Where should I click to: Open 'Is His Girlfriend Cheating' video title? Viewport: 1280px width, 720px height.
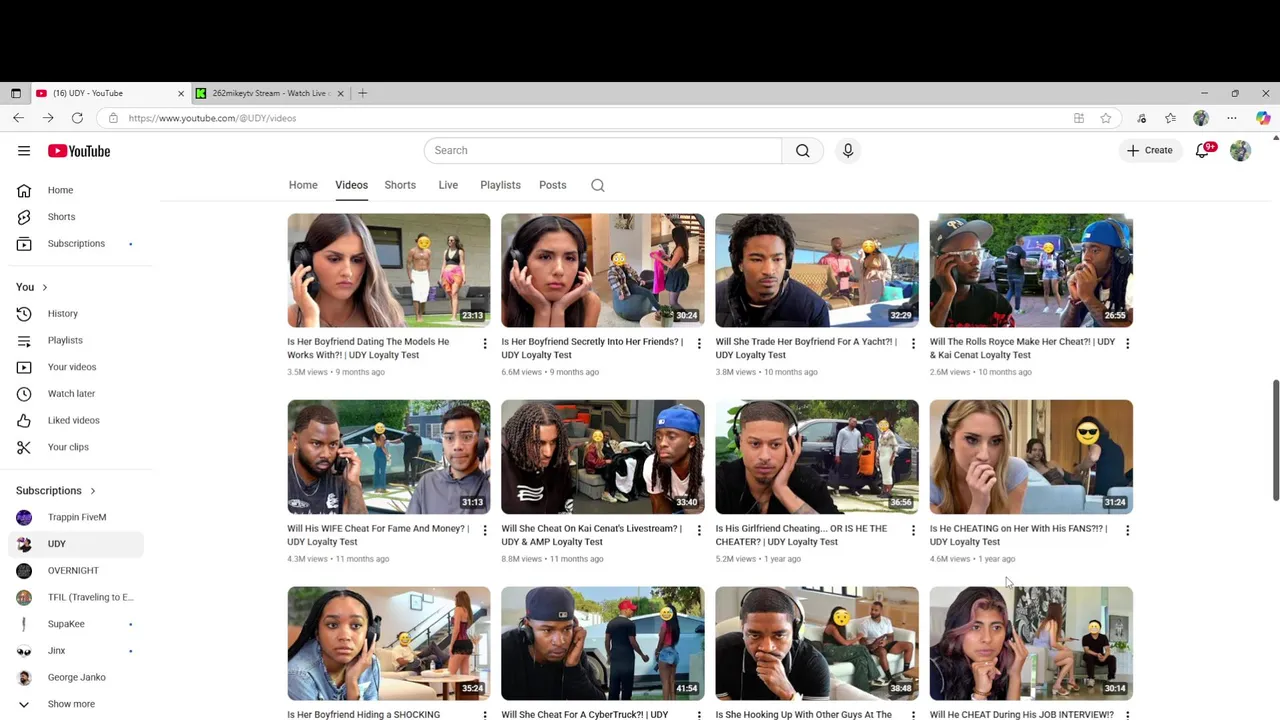coord(802,535)
